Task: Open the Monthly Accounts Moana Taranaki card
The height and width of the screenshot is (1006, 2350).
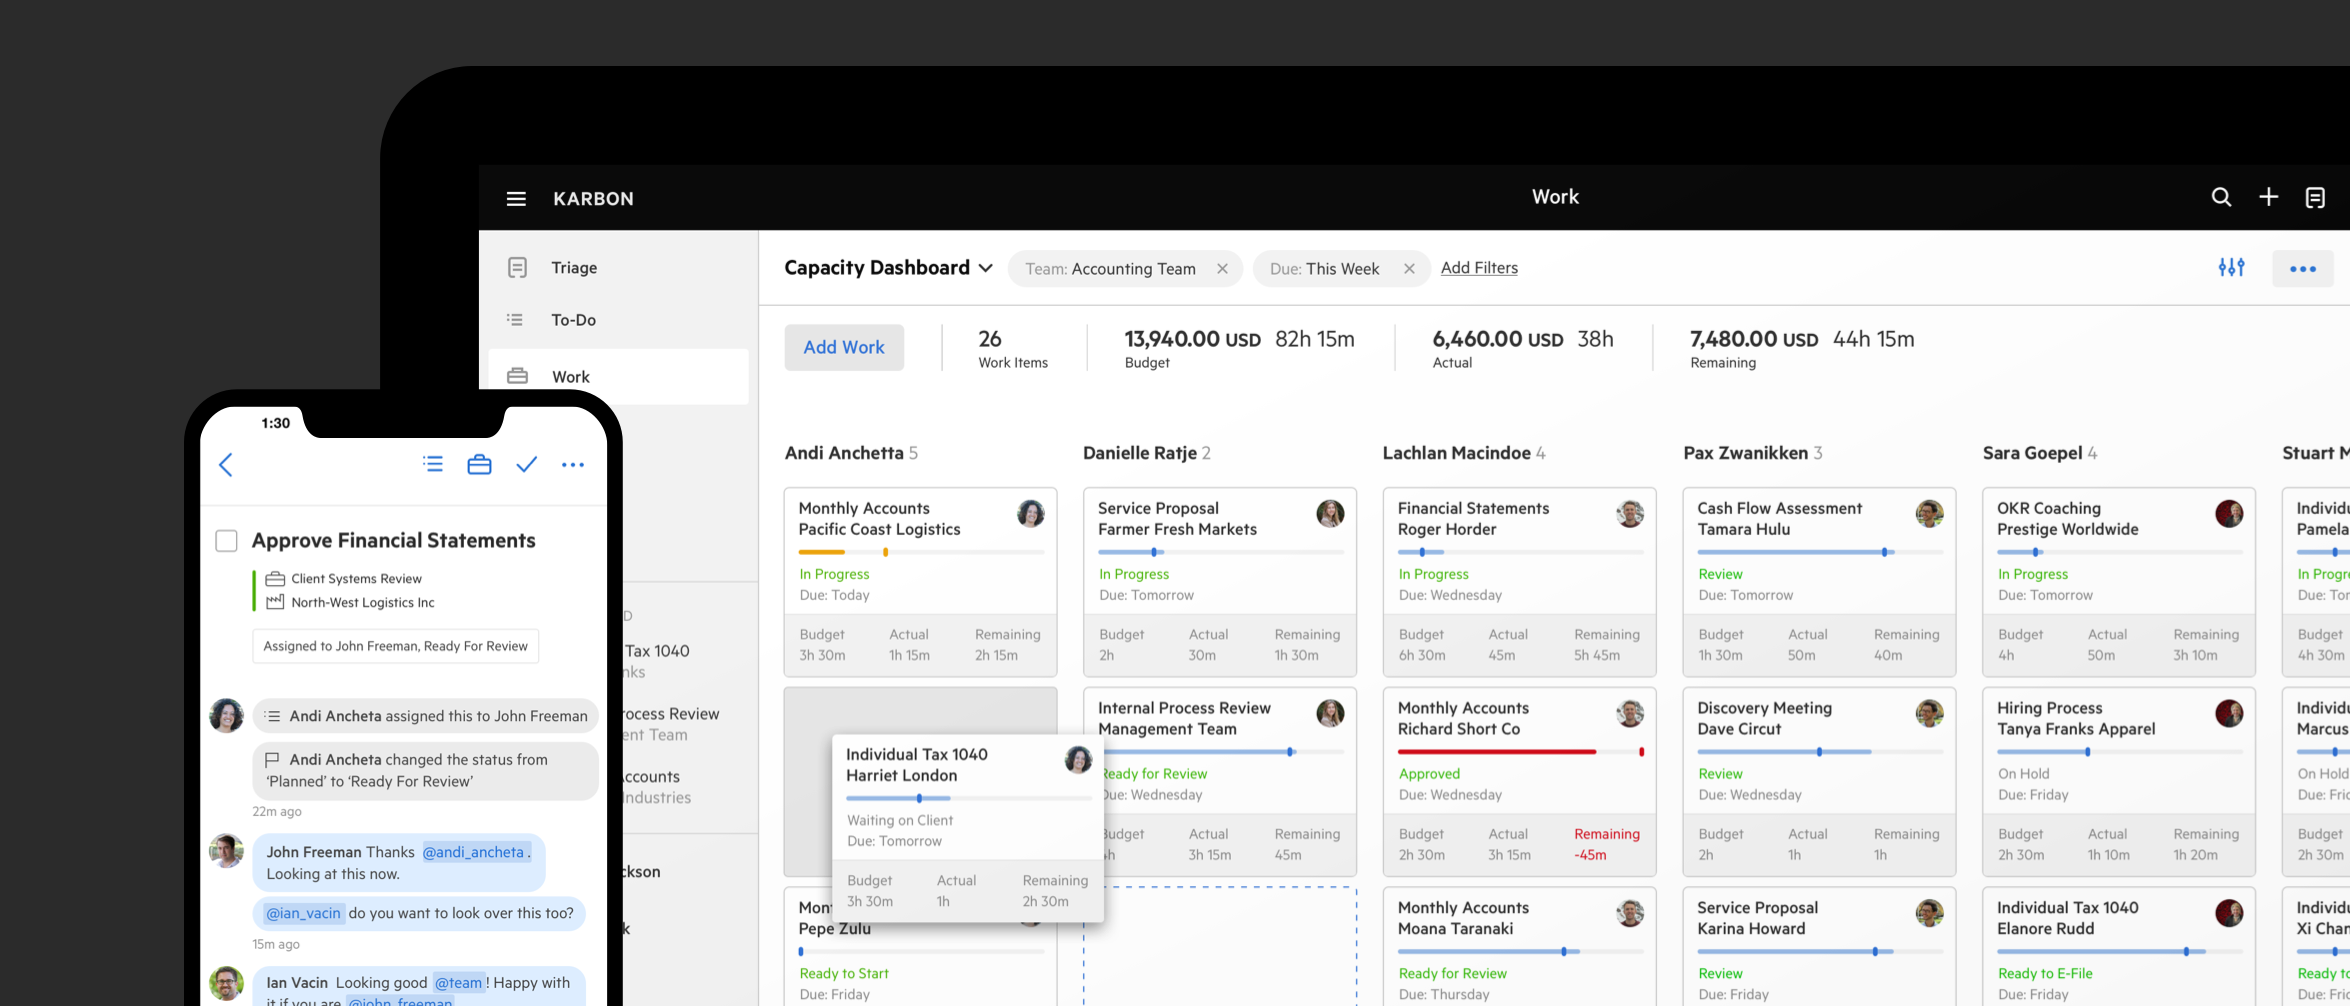Action: (1520, 947)
